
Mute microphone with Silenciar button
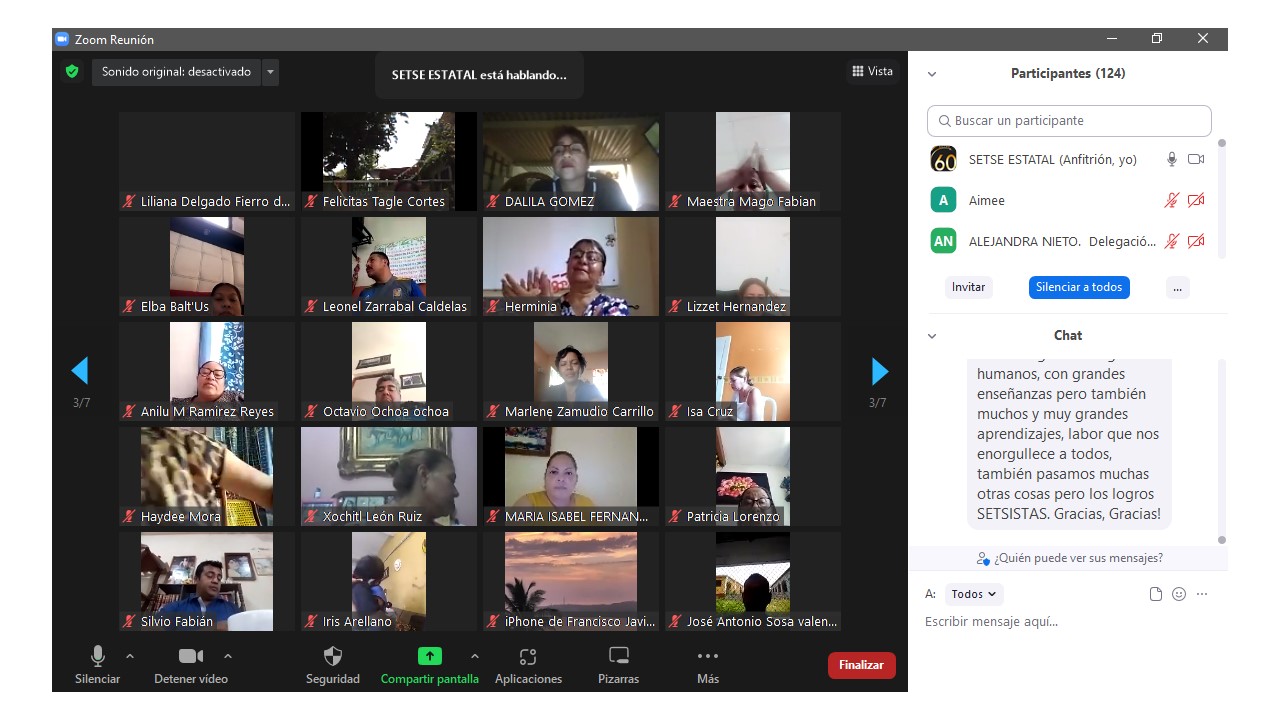click(97, 657)
